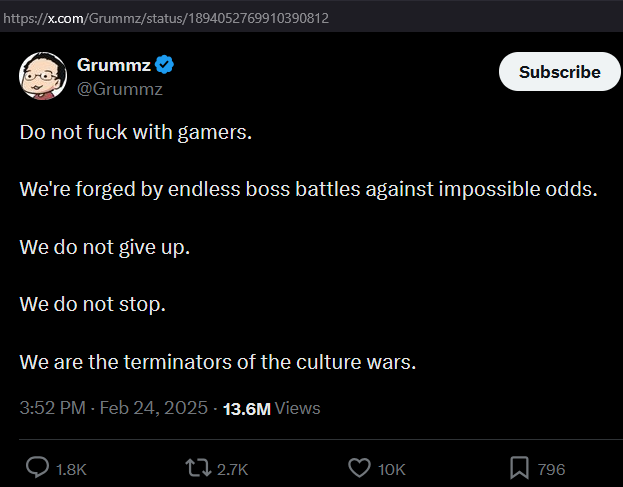623x487 pixels.
Task: Click the Feb 24, 2025 date
Action: 154,408
